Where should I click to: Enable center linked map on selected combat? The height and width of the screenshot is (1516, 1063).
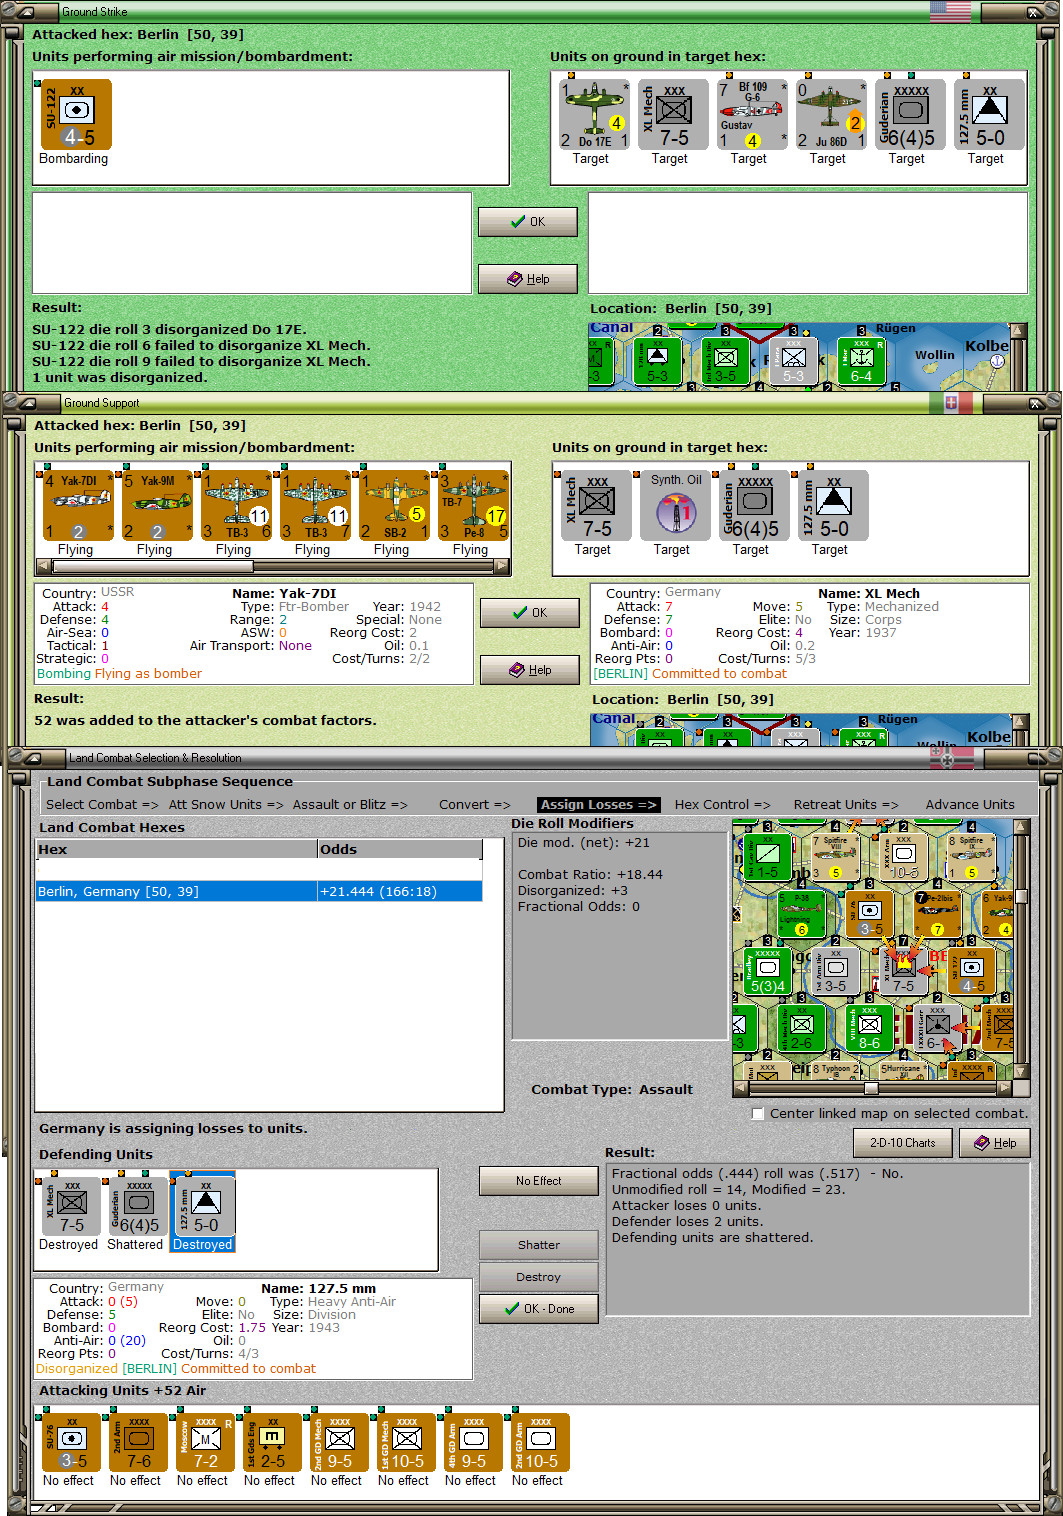point(758,1113)
